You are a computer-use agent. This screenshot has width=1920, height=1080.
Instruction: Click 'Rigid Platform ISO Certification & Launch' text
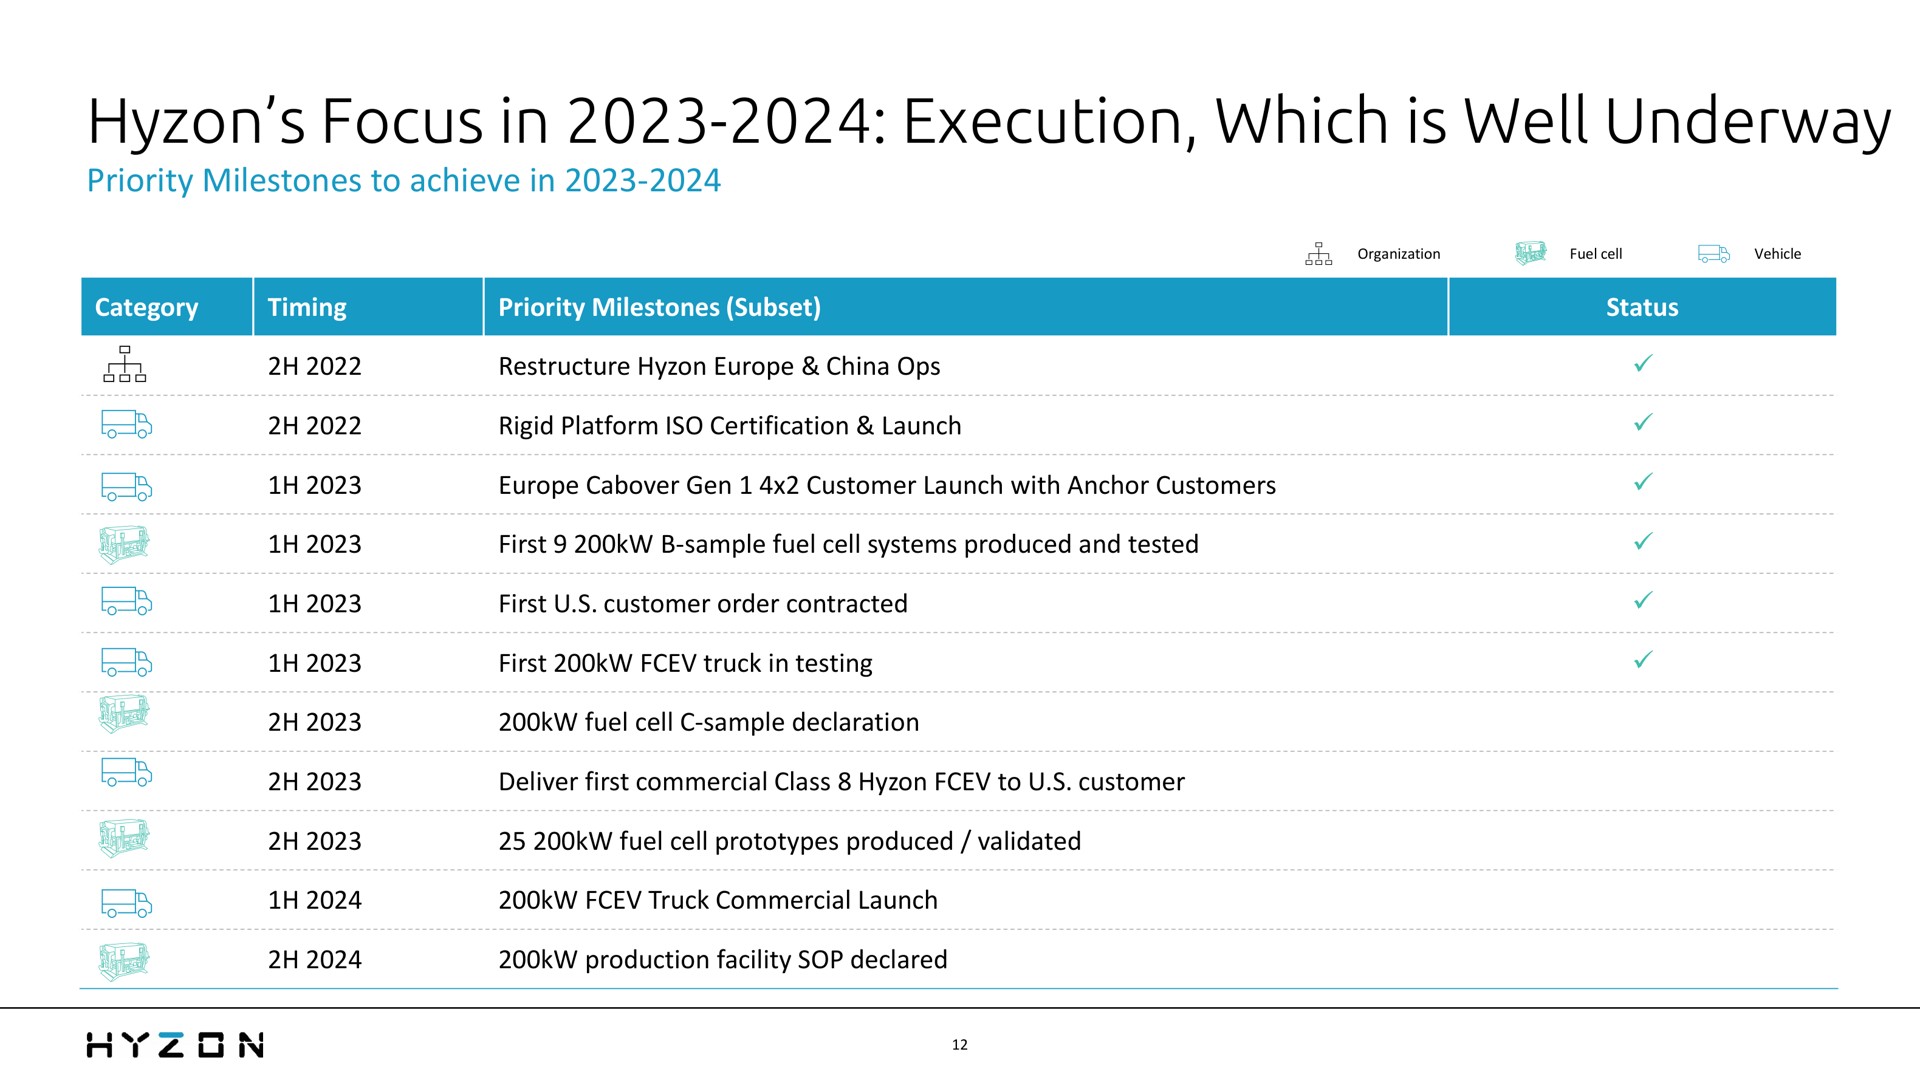[x=730, y=426]
